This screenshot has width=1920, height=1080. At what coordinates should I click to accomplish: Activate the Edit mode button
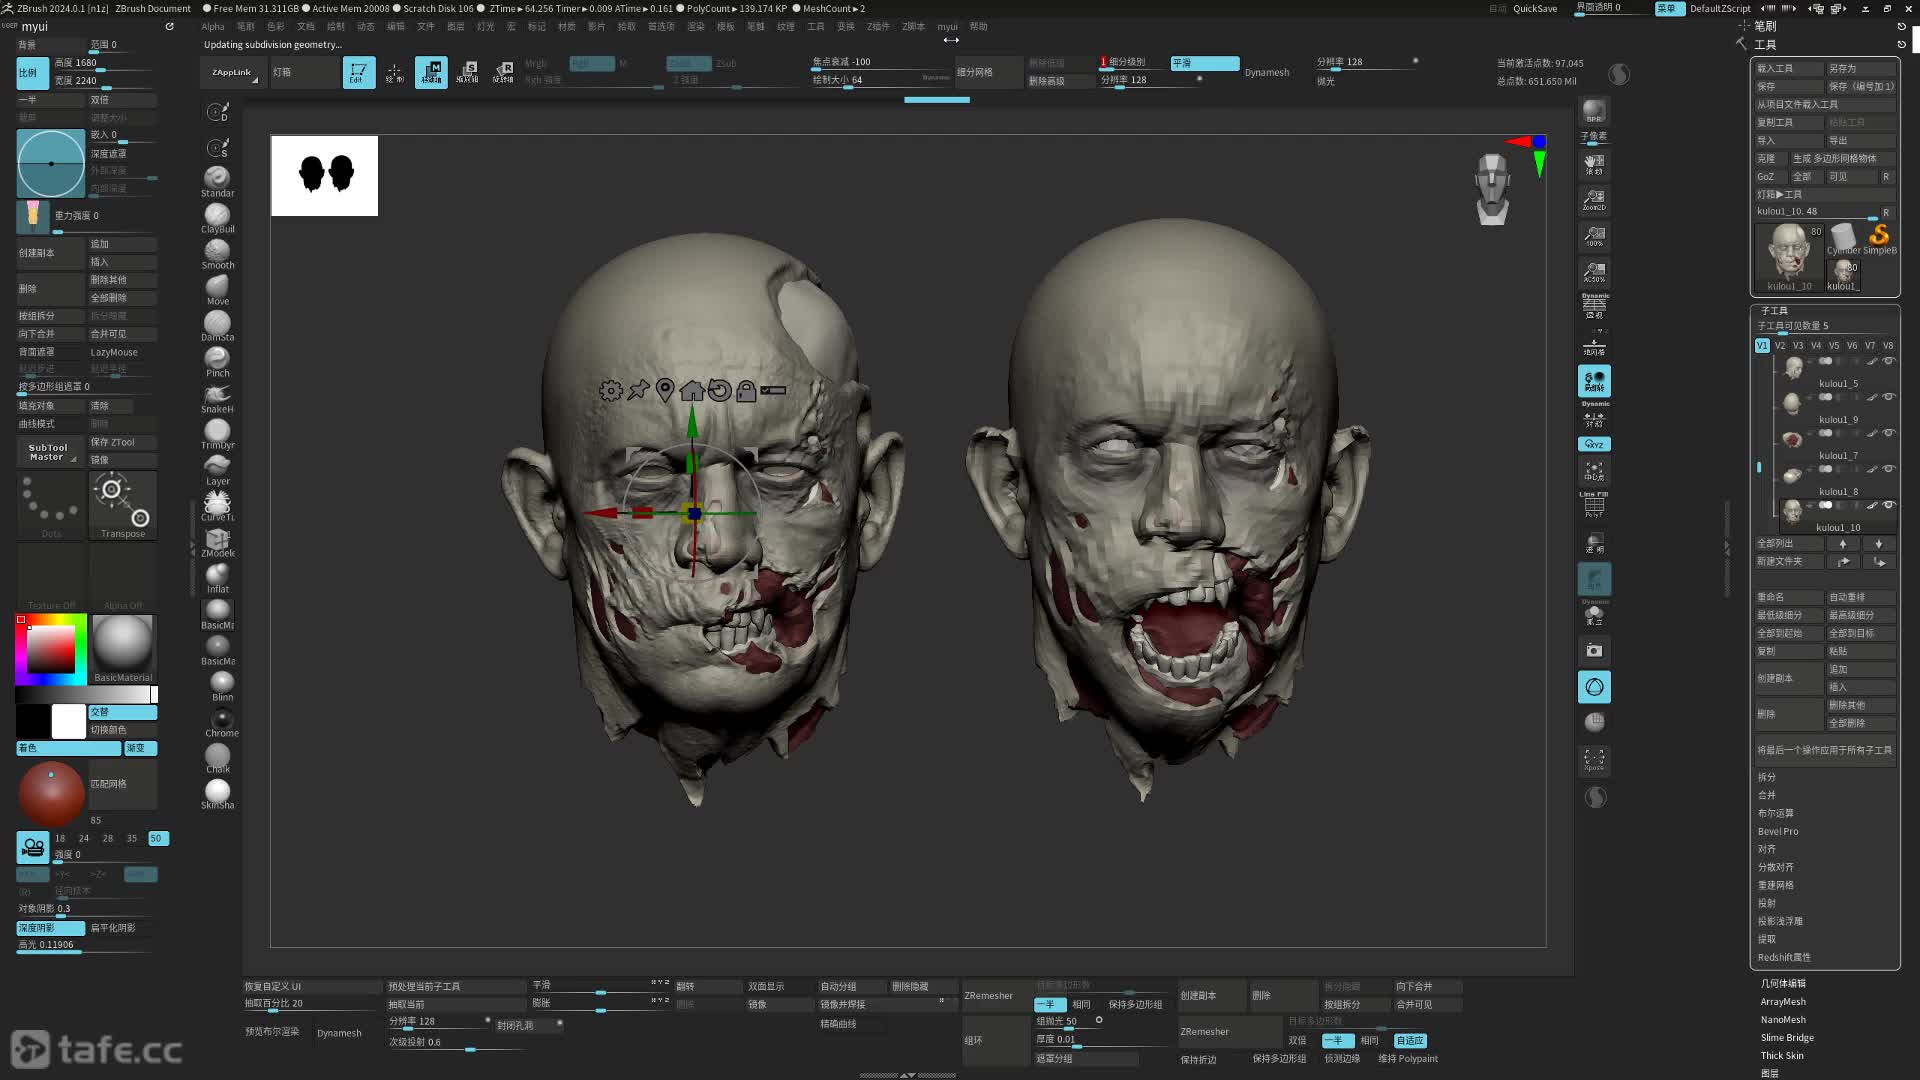(358, 72)
